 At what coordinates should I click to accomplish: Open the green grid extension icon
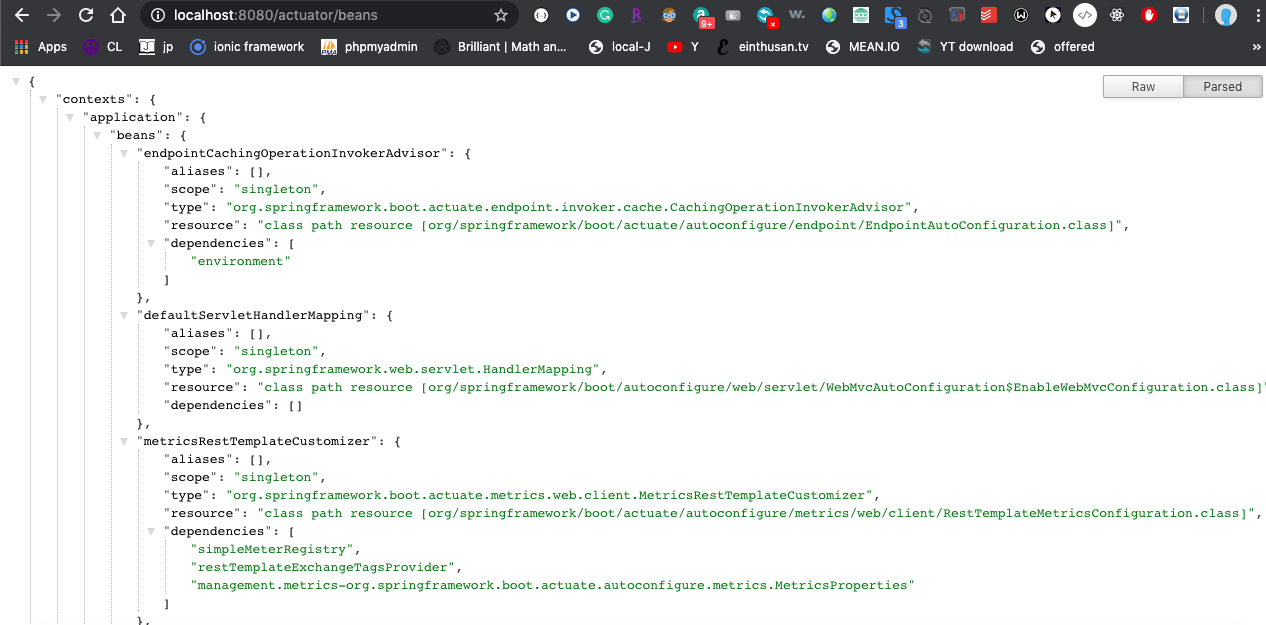pos(861,15)
